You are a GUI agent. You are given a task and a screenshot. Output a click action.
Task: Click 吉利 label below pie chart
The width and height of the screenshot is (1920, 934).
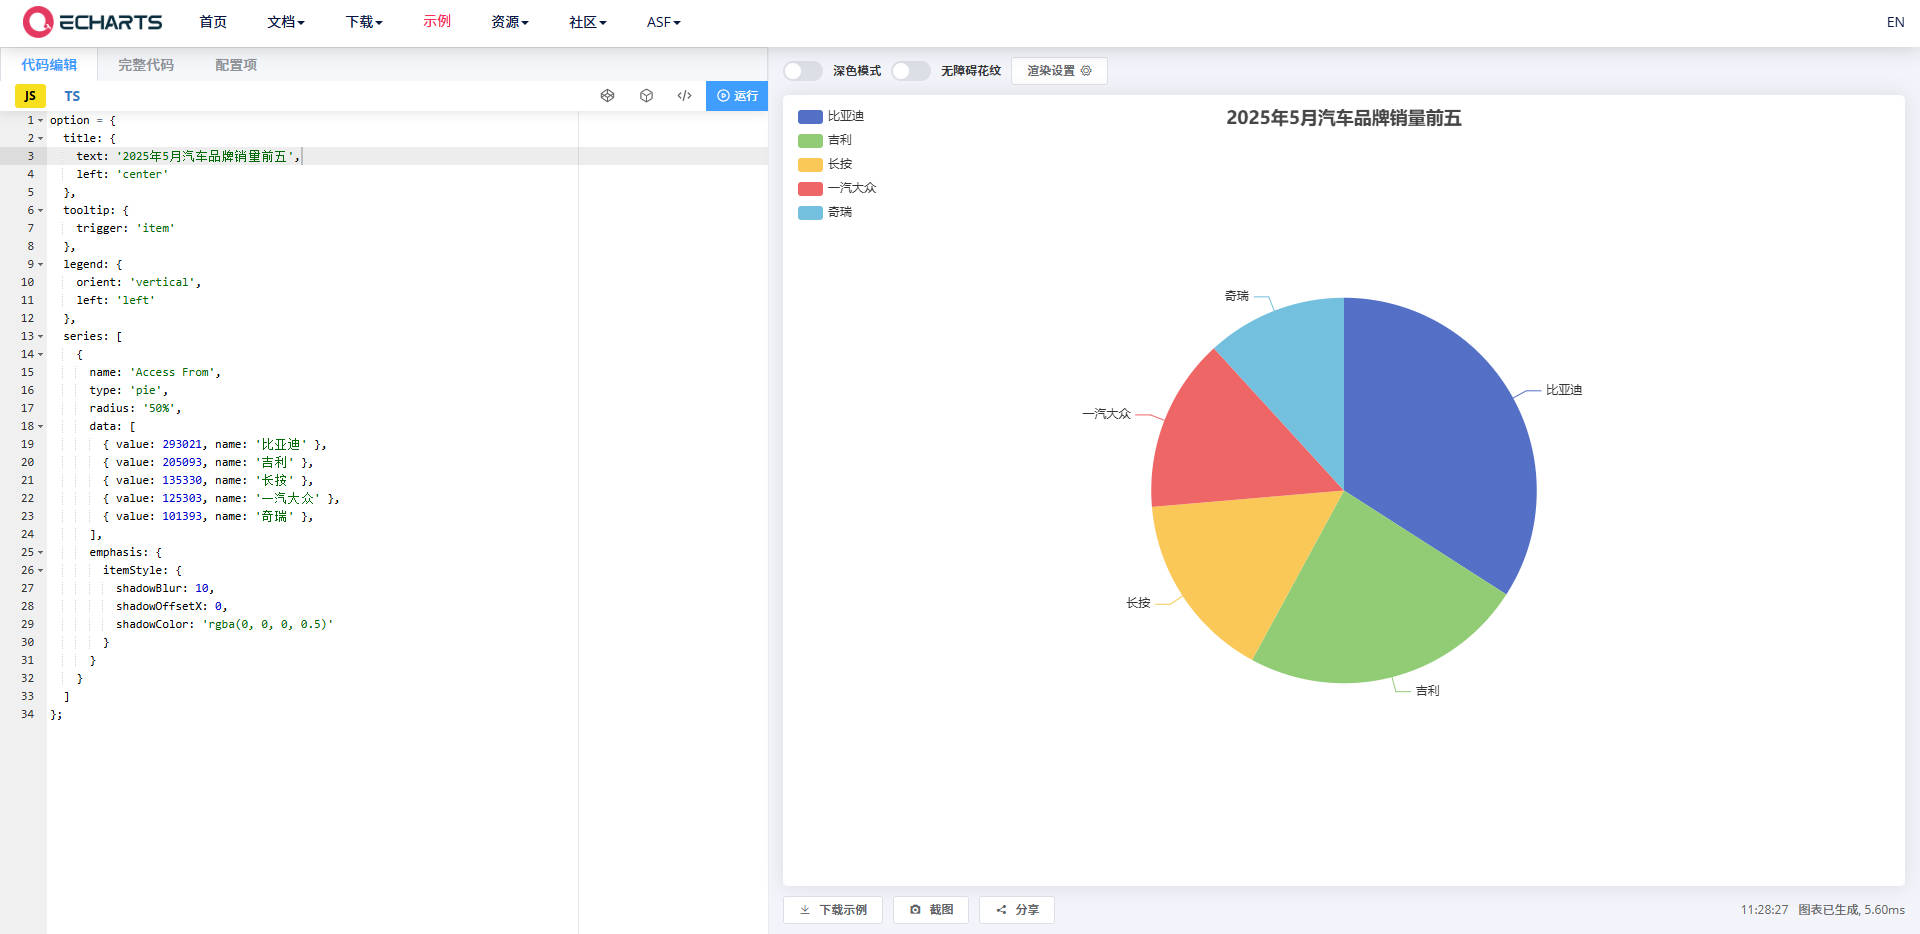pyautogui.click(x=1427, y=691)
